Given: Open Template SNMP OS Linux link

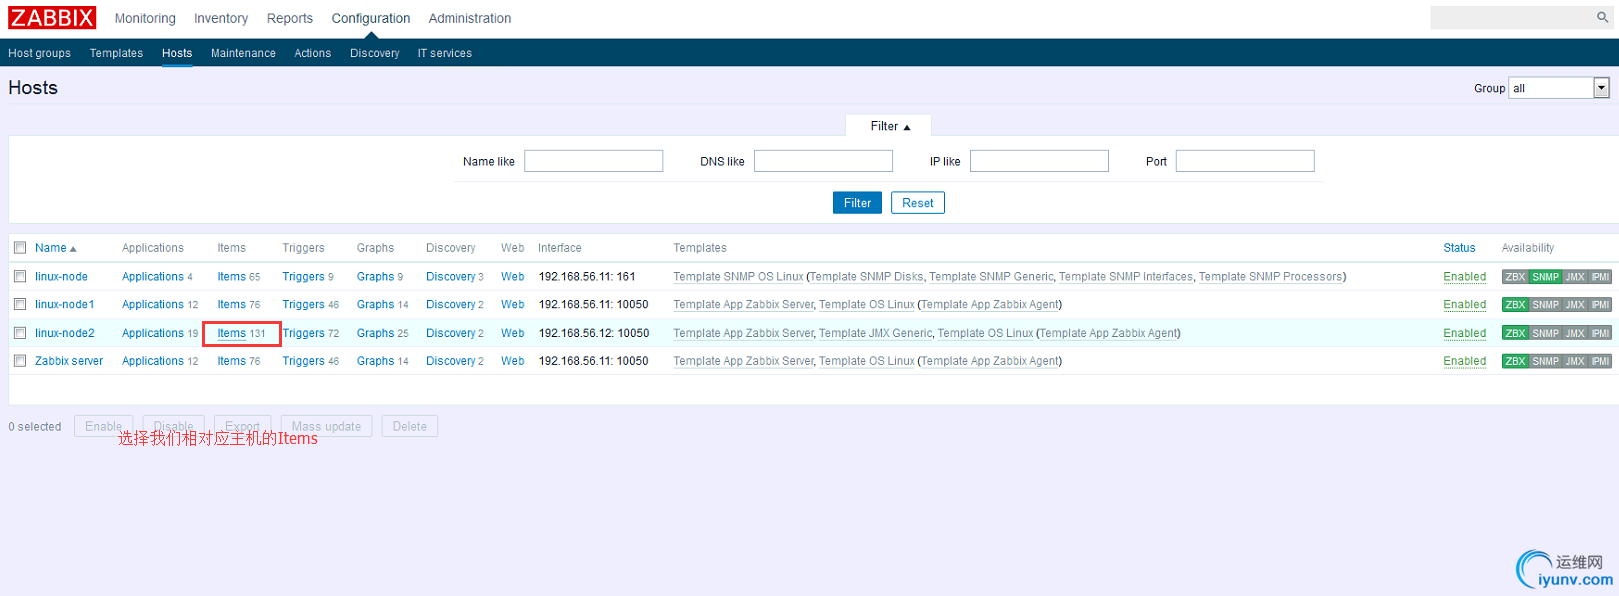Looking at the screenshot, I should (738, 277).
